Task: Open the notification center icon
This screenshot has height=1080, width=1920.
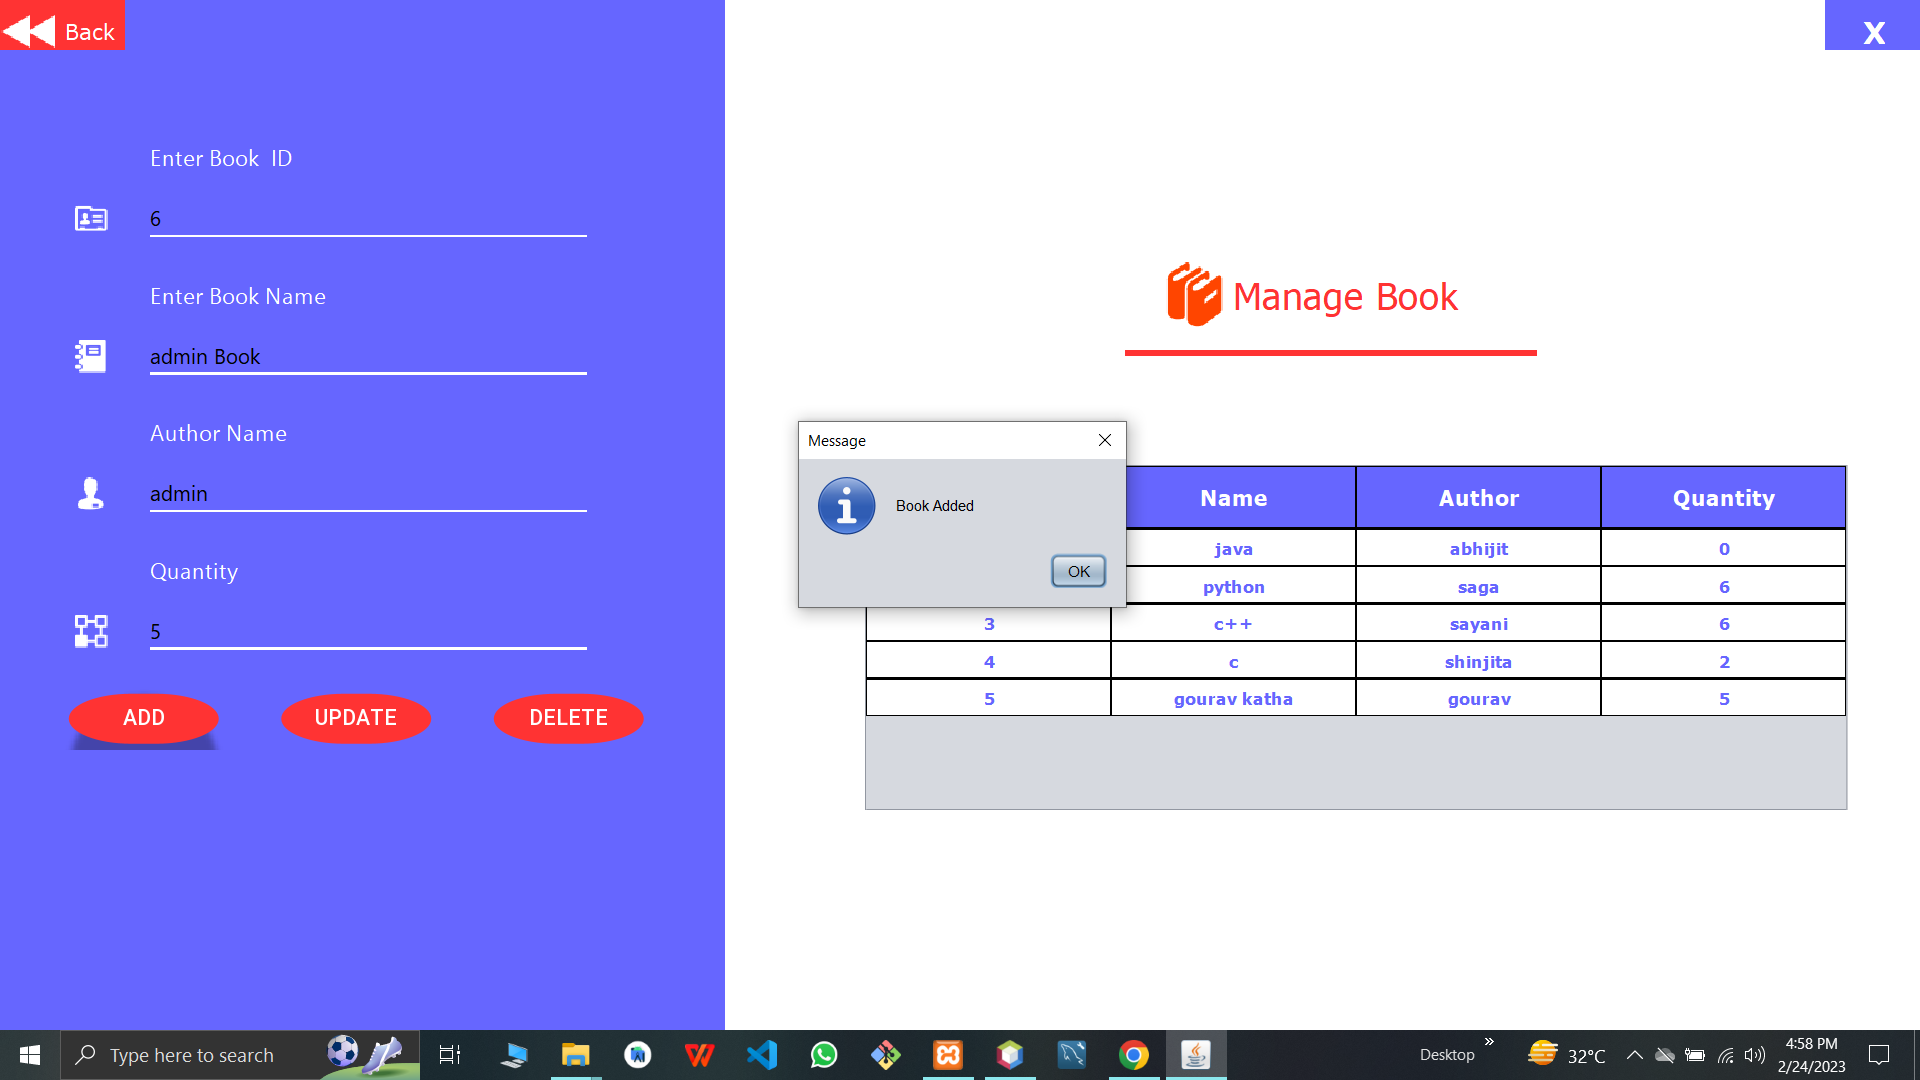Action: (1879, 1055)
